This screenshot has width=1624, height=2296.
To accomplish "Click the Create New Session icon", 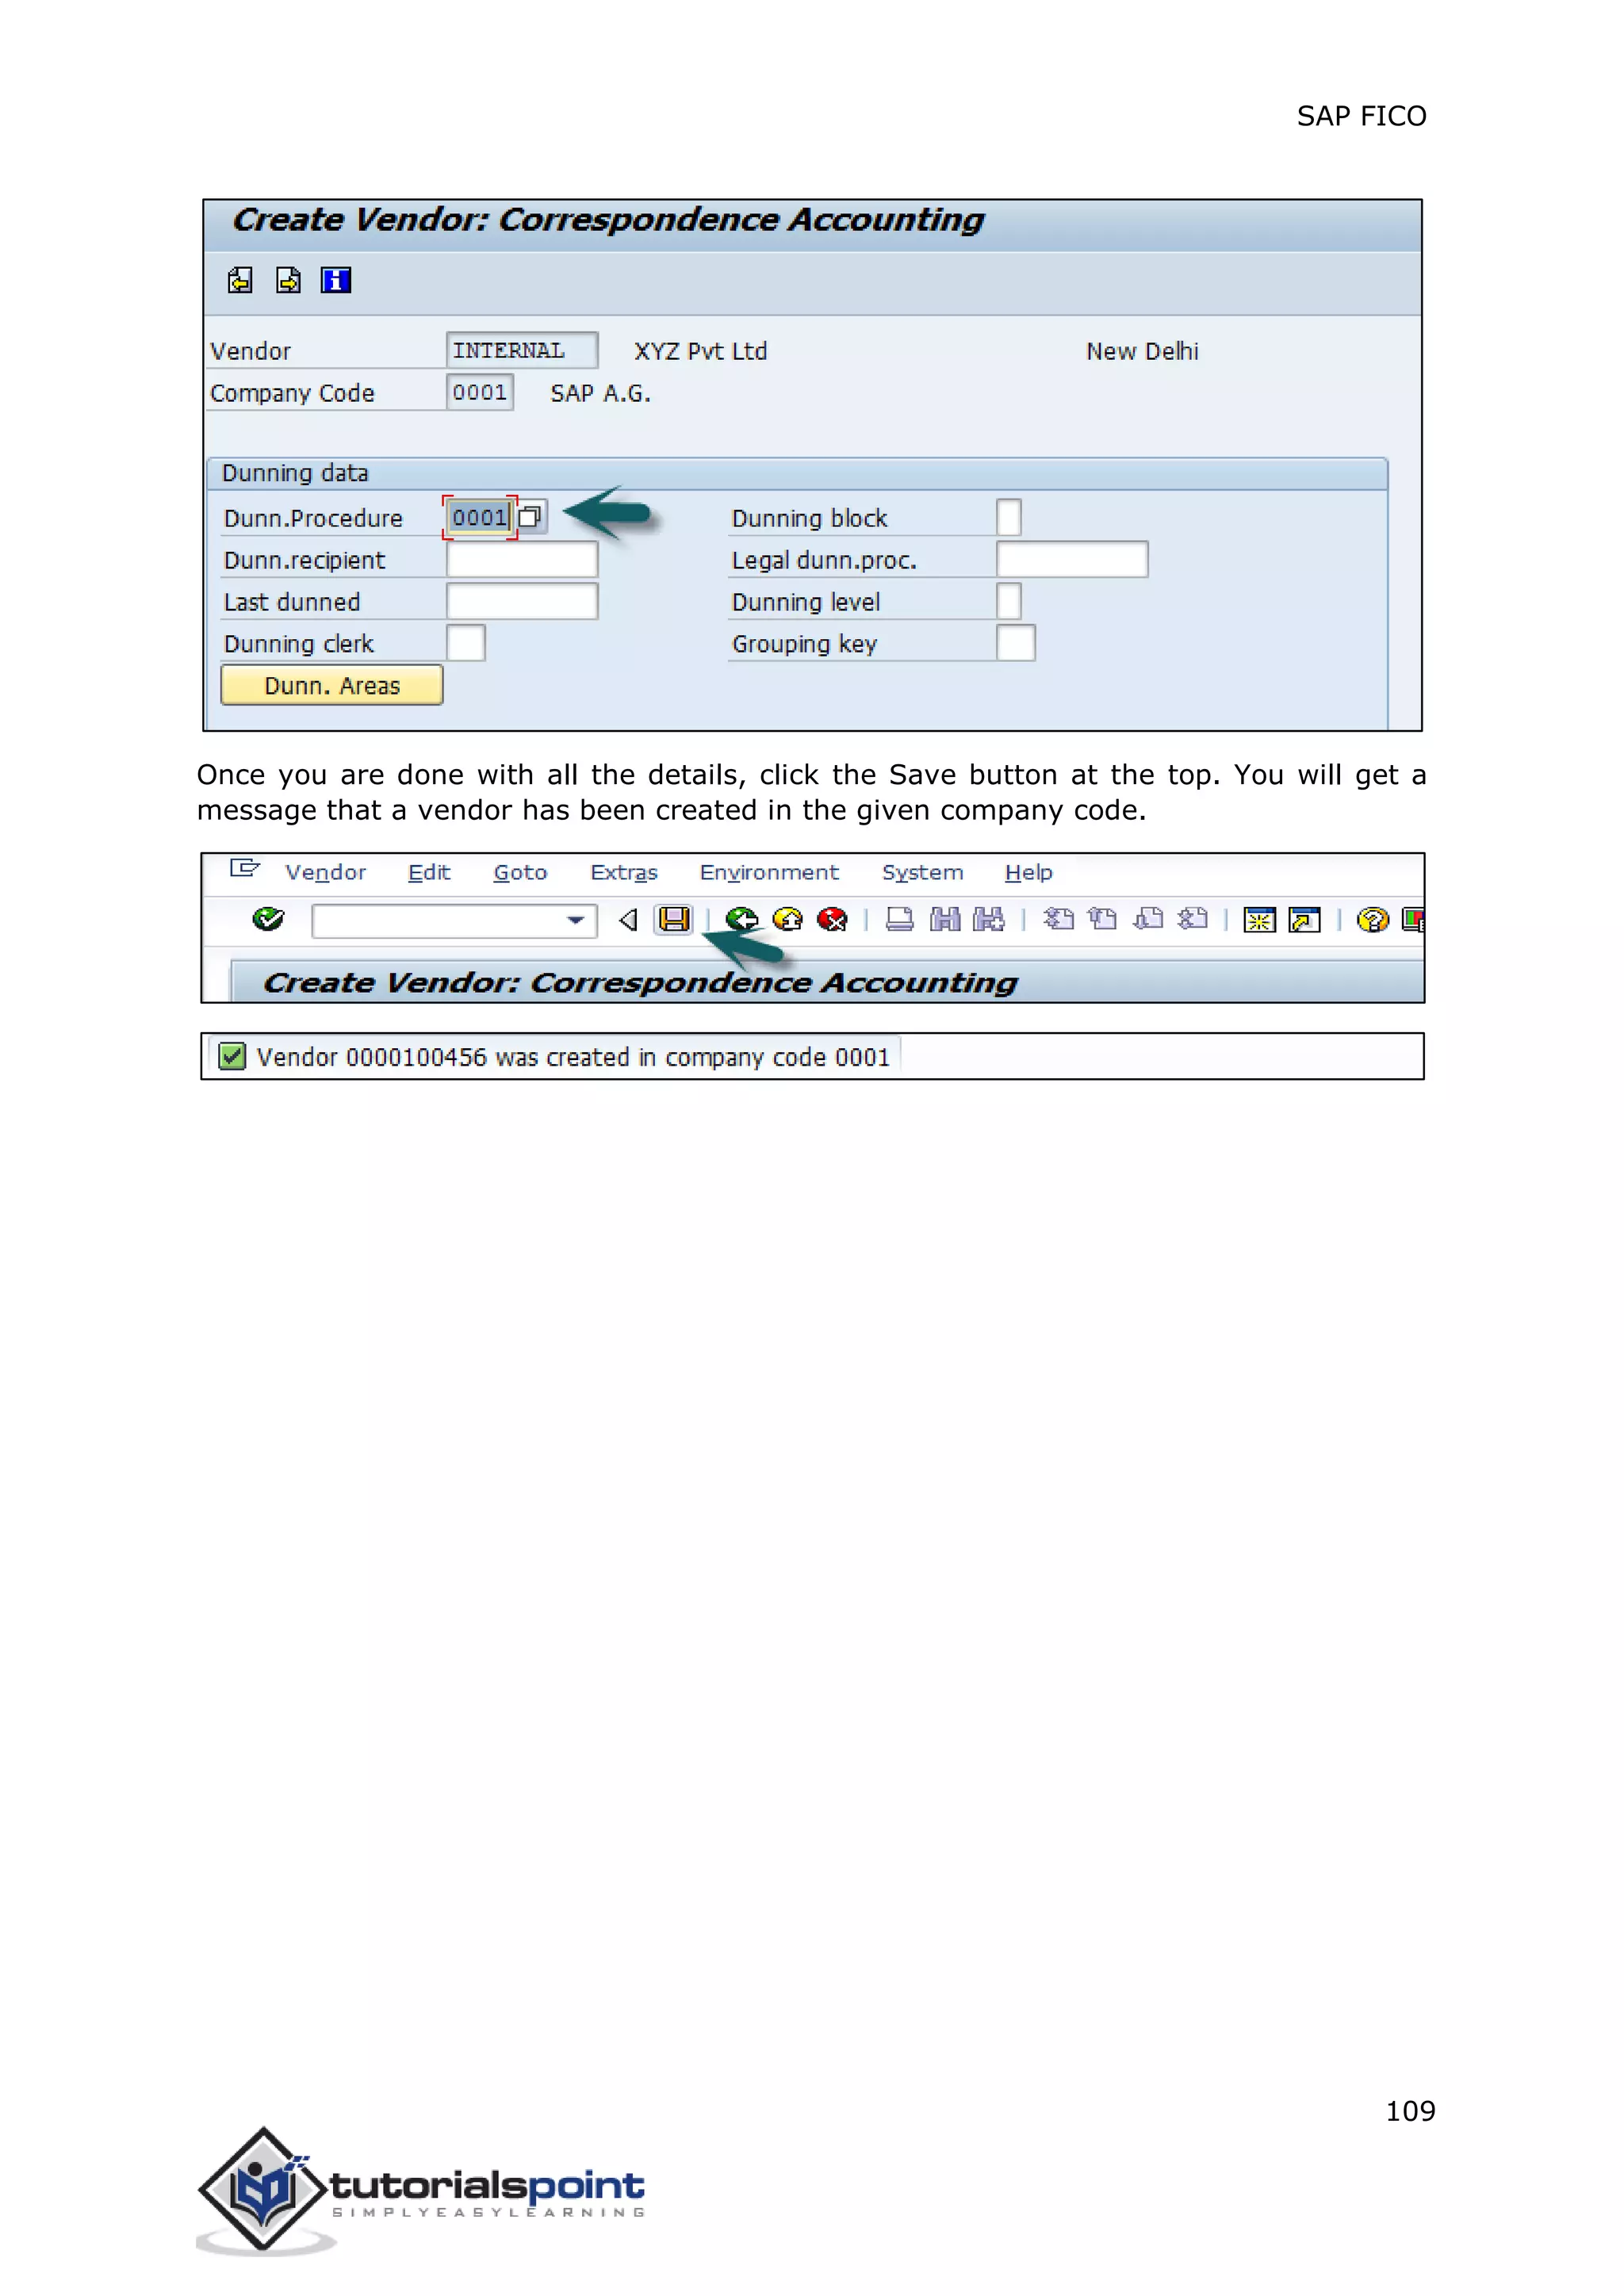I will 1260,920.
